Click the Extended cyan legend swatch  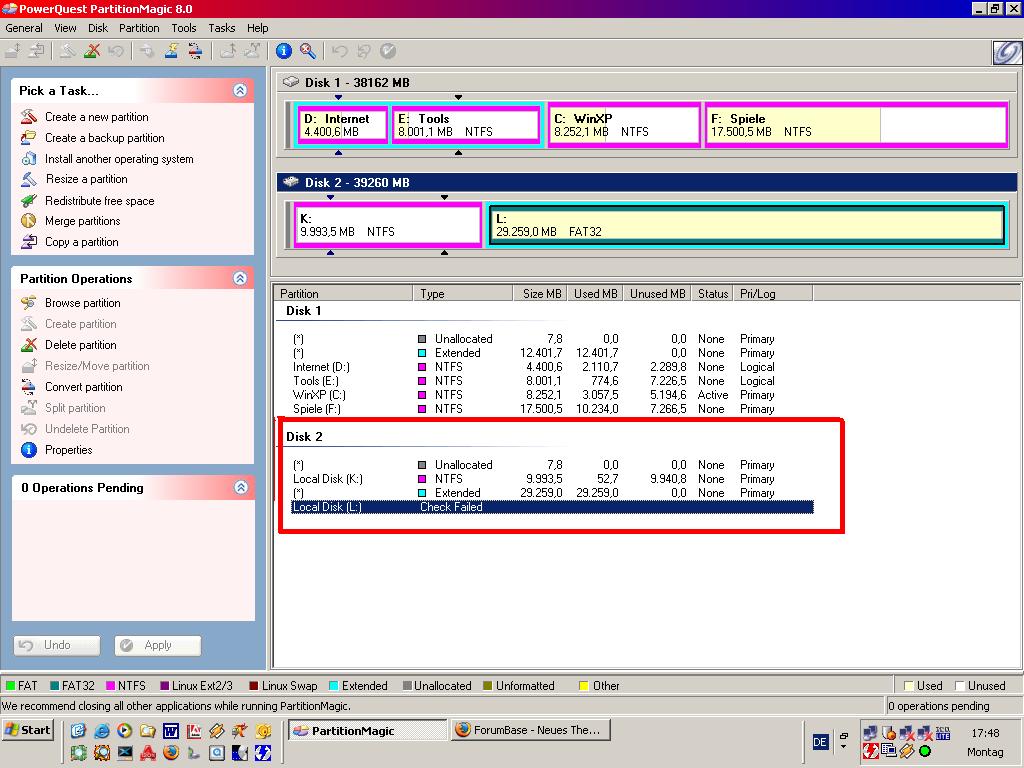pyautogui.click(x=334, y=686)
